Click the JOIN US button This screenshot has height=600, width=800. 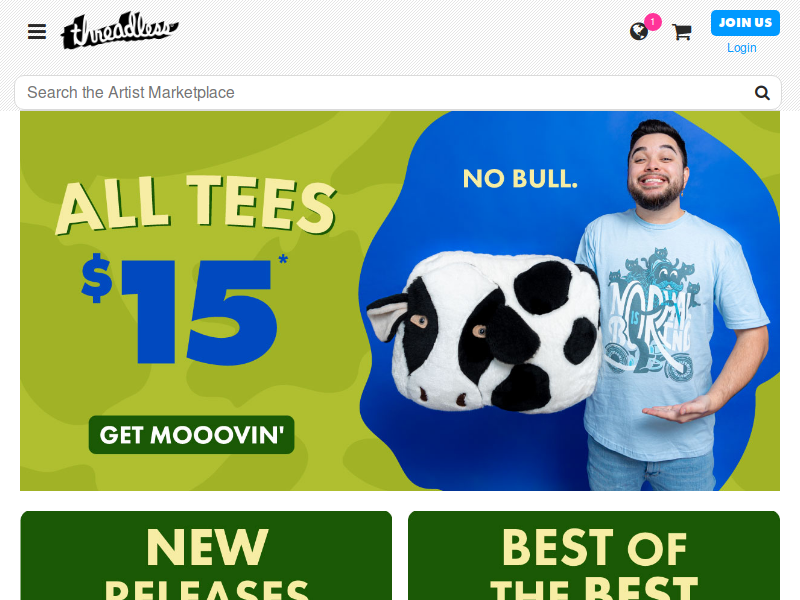pyautogui.click(x=745, y=23)
